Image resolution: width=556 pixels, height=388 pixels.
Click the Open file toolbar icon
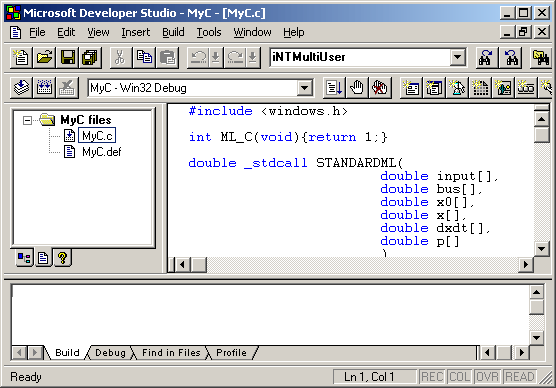coord(44,57)
